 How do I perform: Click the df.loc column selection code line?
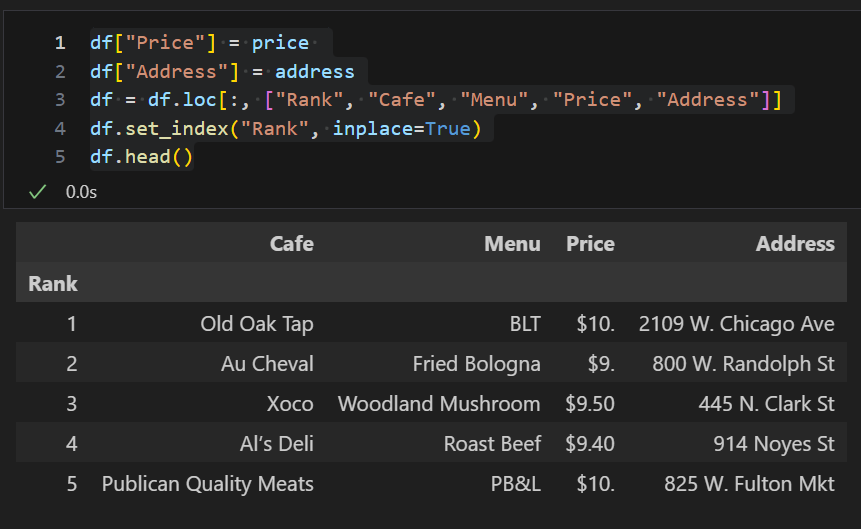[436, 100]
